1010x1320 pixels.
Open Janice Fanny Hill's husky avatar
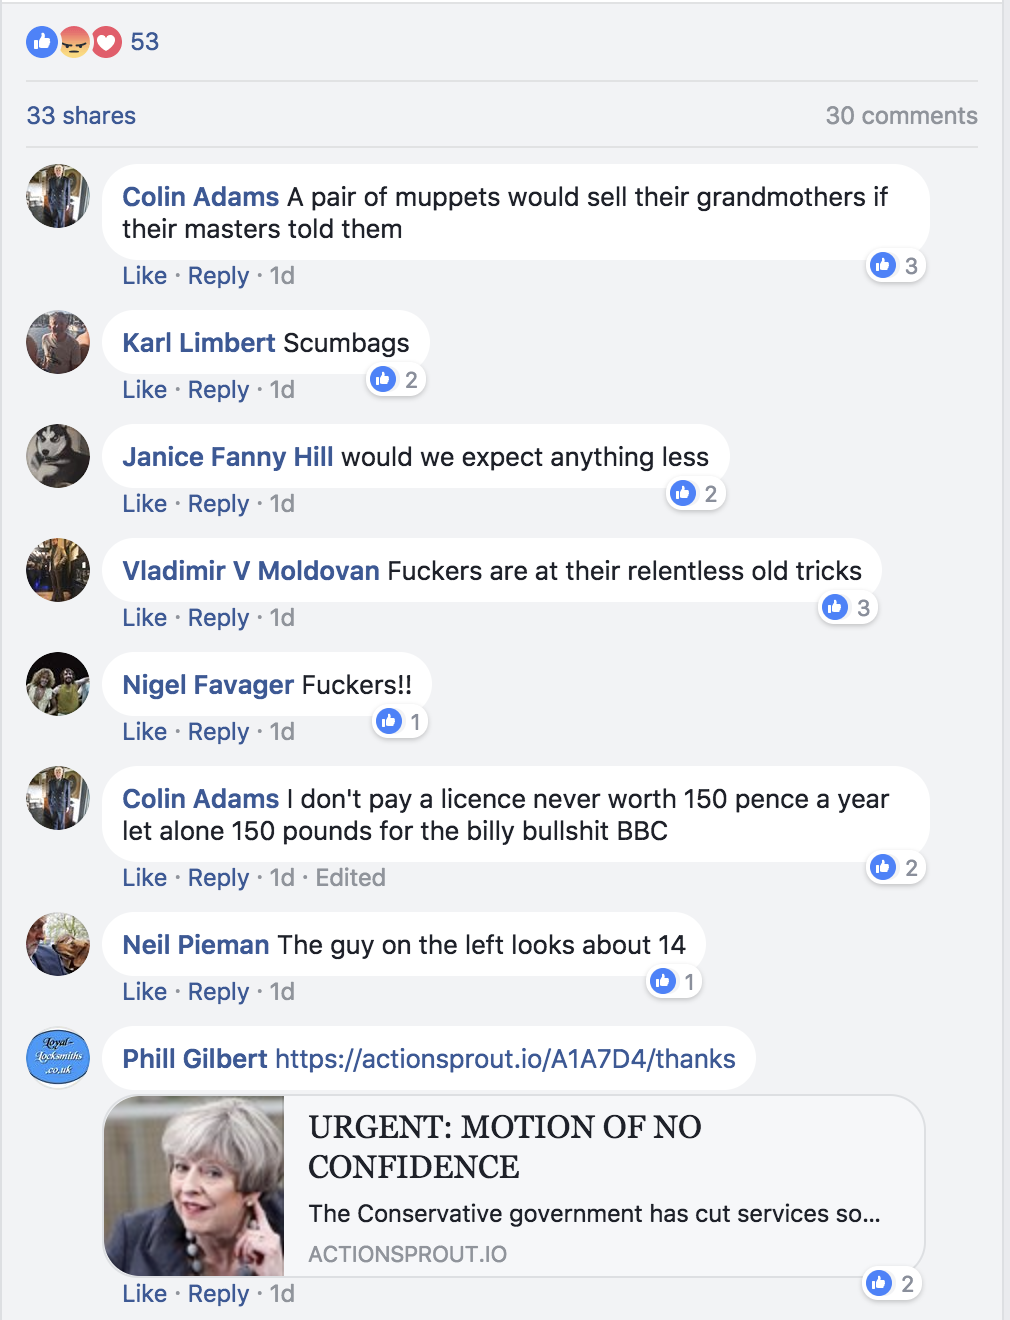tap(58, 456)
